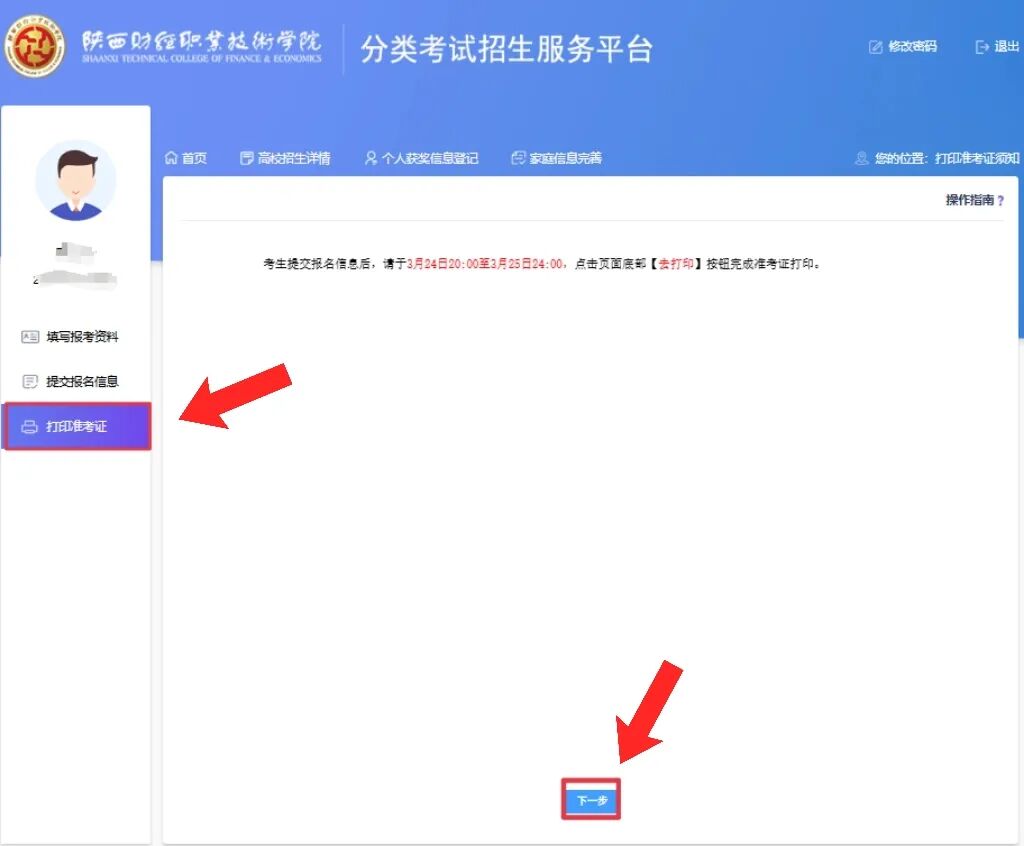This screenshot has width=1024, height=846.
Task: Click the exit arrow icon beside 退出
Action: tap(981, 47)
